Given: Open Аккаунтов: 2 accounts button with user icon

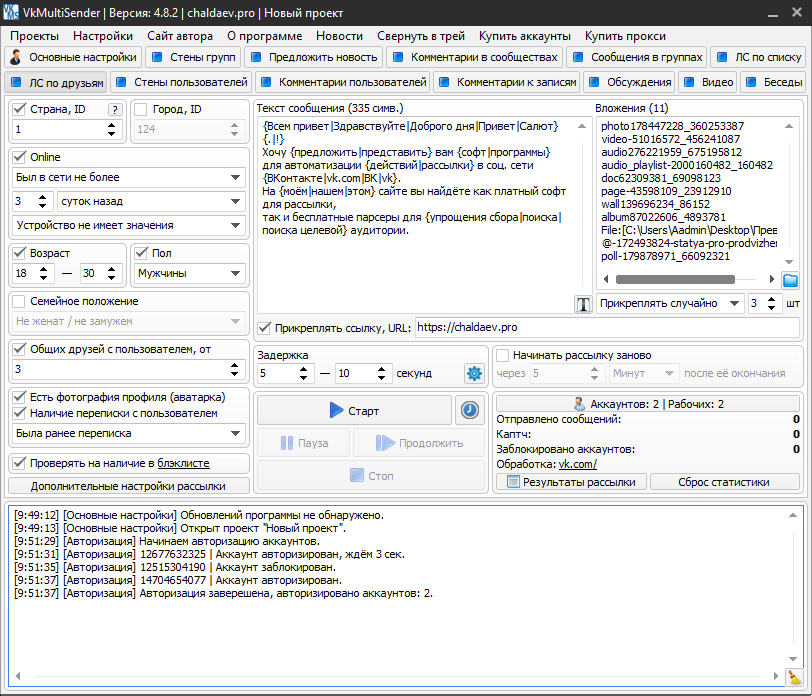Looking at the screenshot, I should [x=648, y=404].
